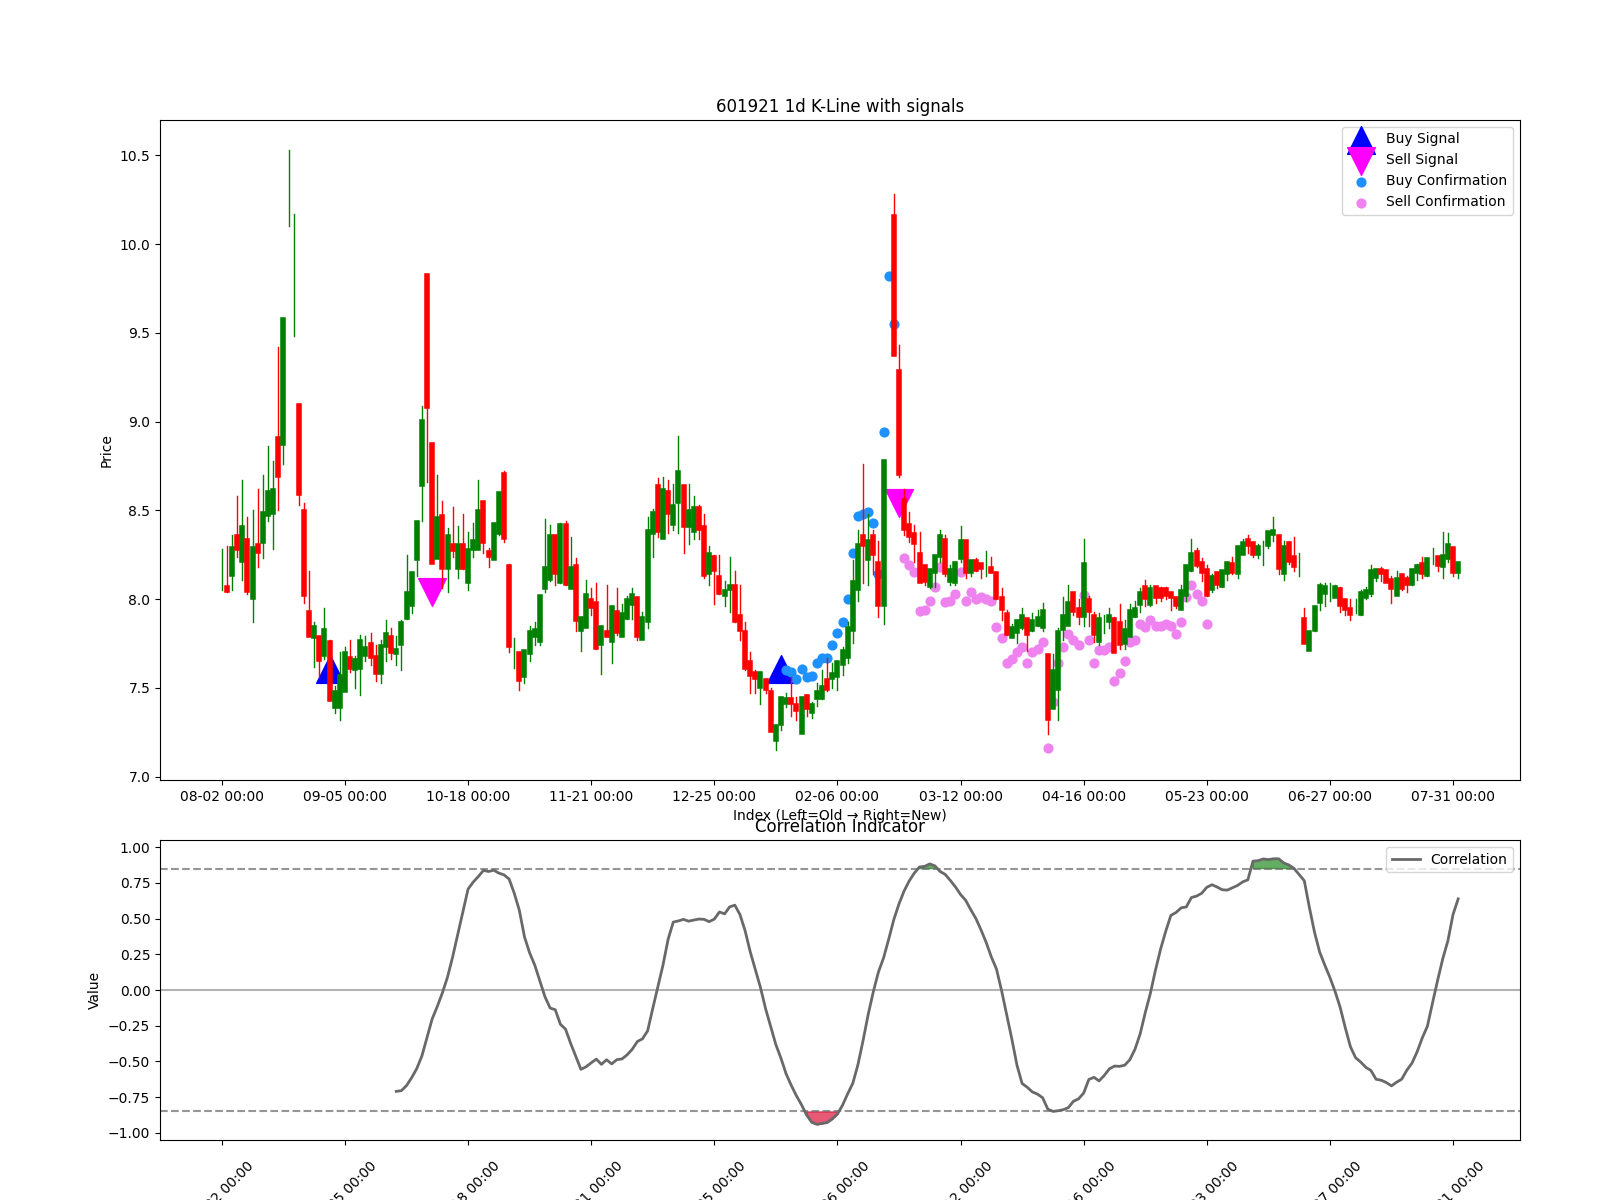Click the lowest violet sell confirmation dot near 7.2
1600x1200 pixels.
click(1048, 748)
